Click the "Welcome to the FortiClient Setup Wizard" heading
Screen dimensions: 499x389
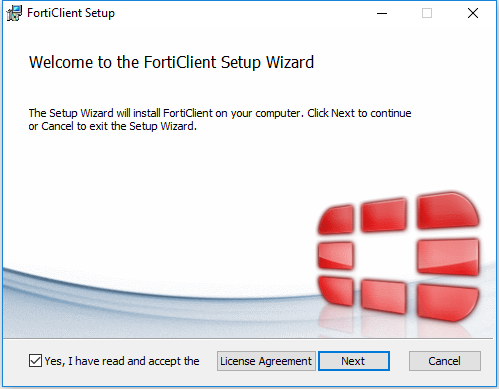click(x=172, y=62)
